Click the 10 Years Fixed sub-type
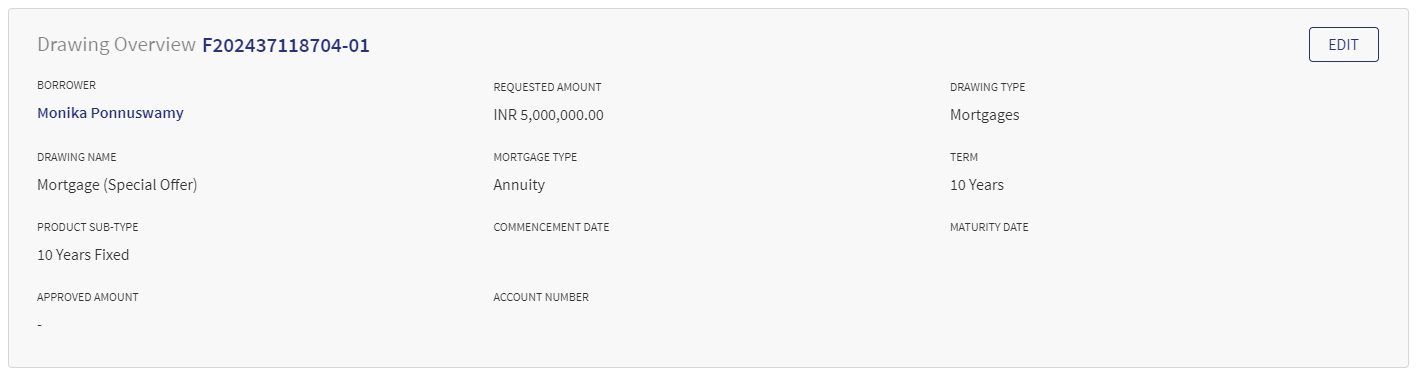The height and width of the screenshot is (376, 1420). coord(83,255)
